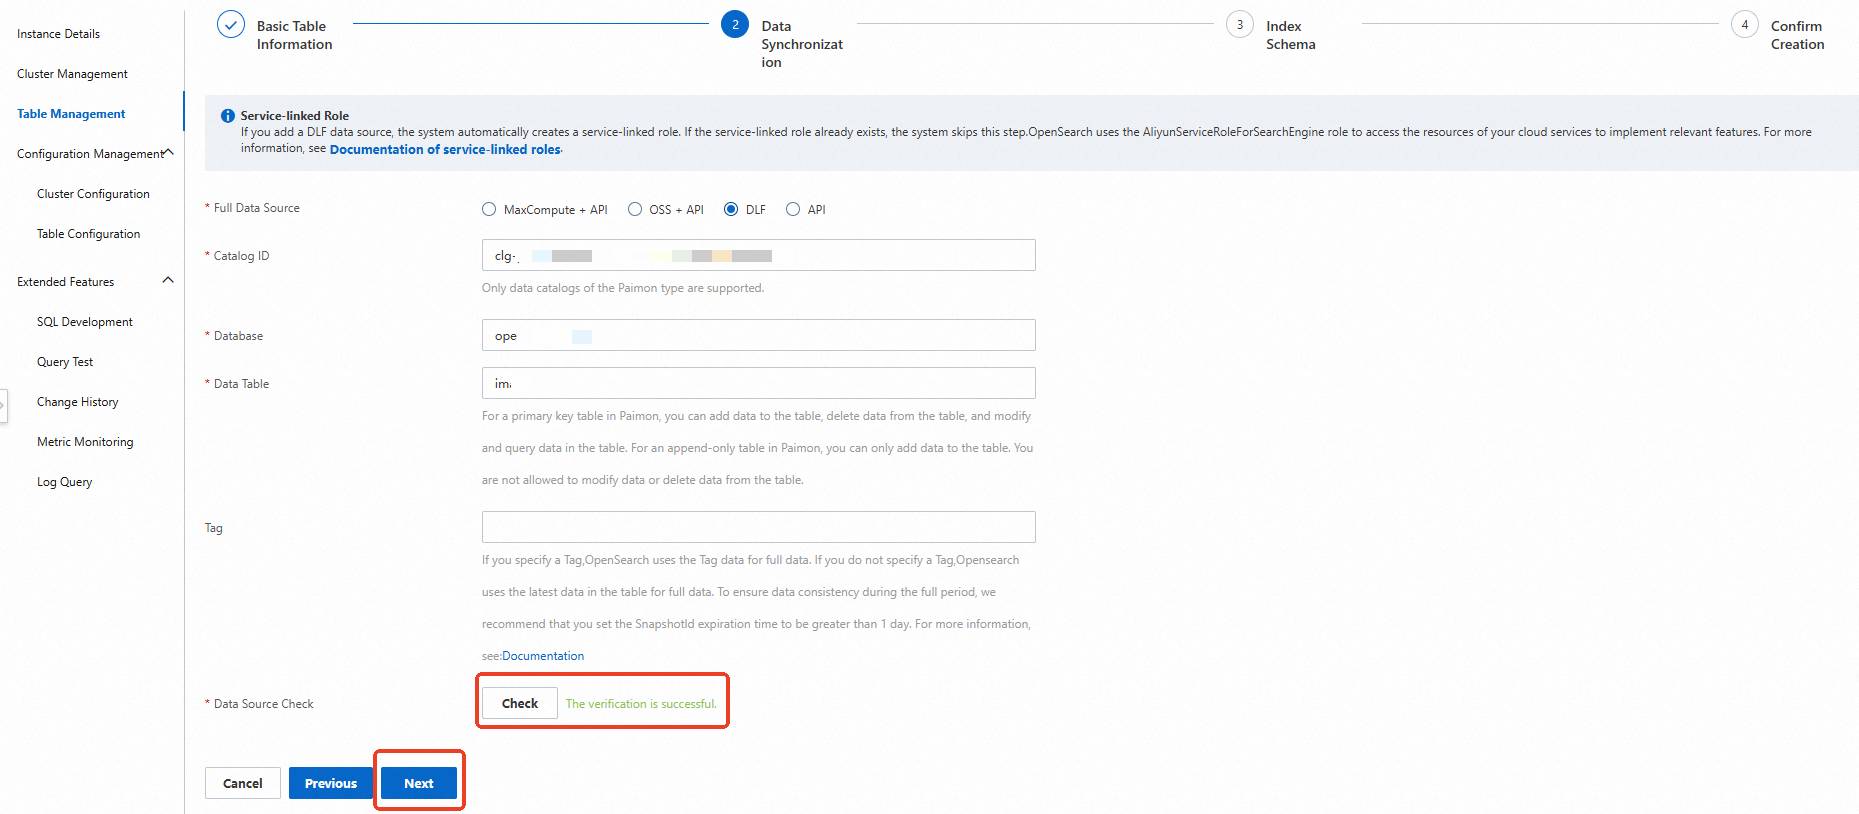Focus the Data Table input field
1859x814 pixels.
coord(759,383)
